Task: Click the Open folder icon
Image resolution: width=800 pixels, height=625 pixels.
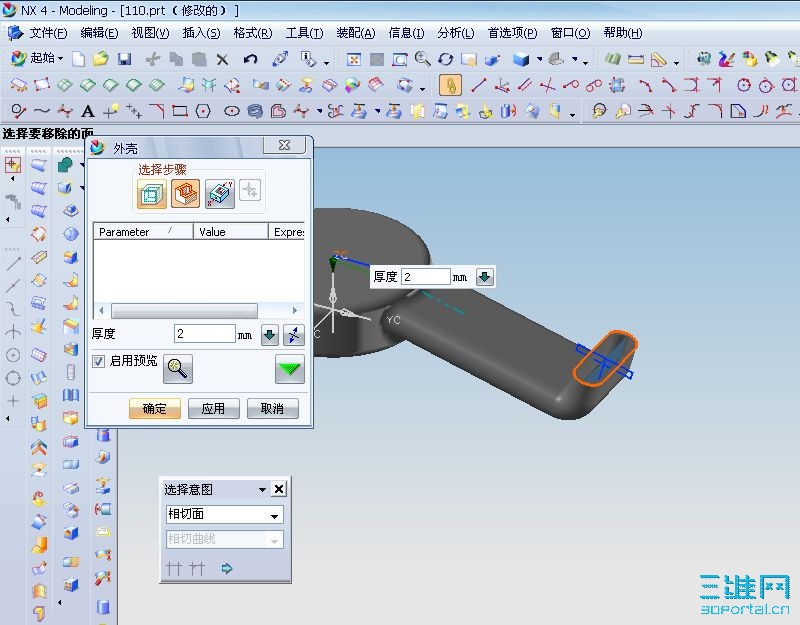Action: click(x=101, y=59)
